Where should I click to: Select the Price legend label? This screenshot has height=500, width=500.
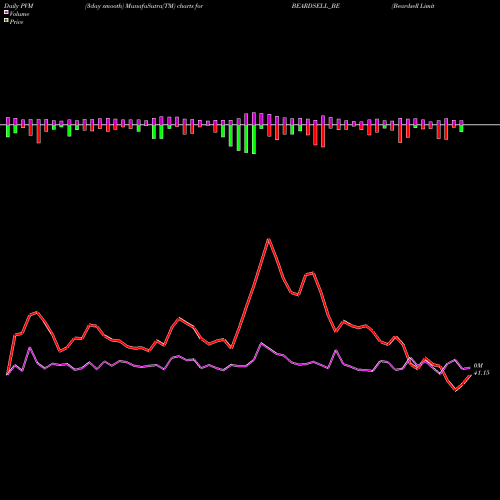[x=16, y=22]
